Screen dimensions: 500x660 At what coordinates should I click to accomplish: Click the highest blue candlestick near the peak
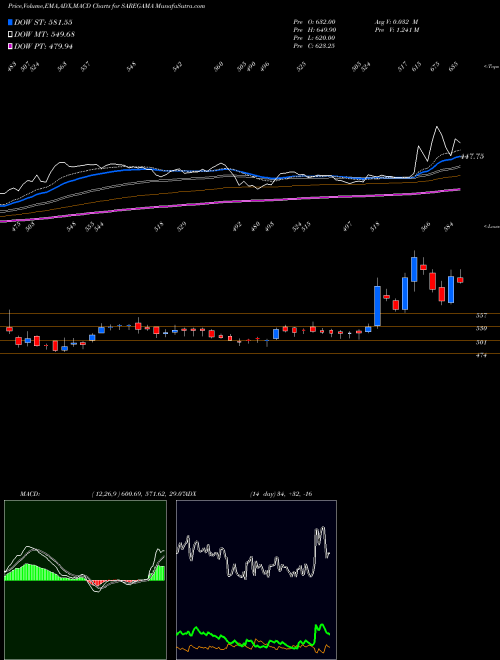coord(414,269)
